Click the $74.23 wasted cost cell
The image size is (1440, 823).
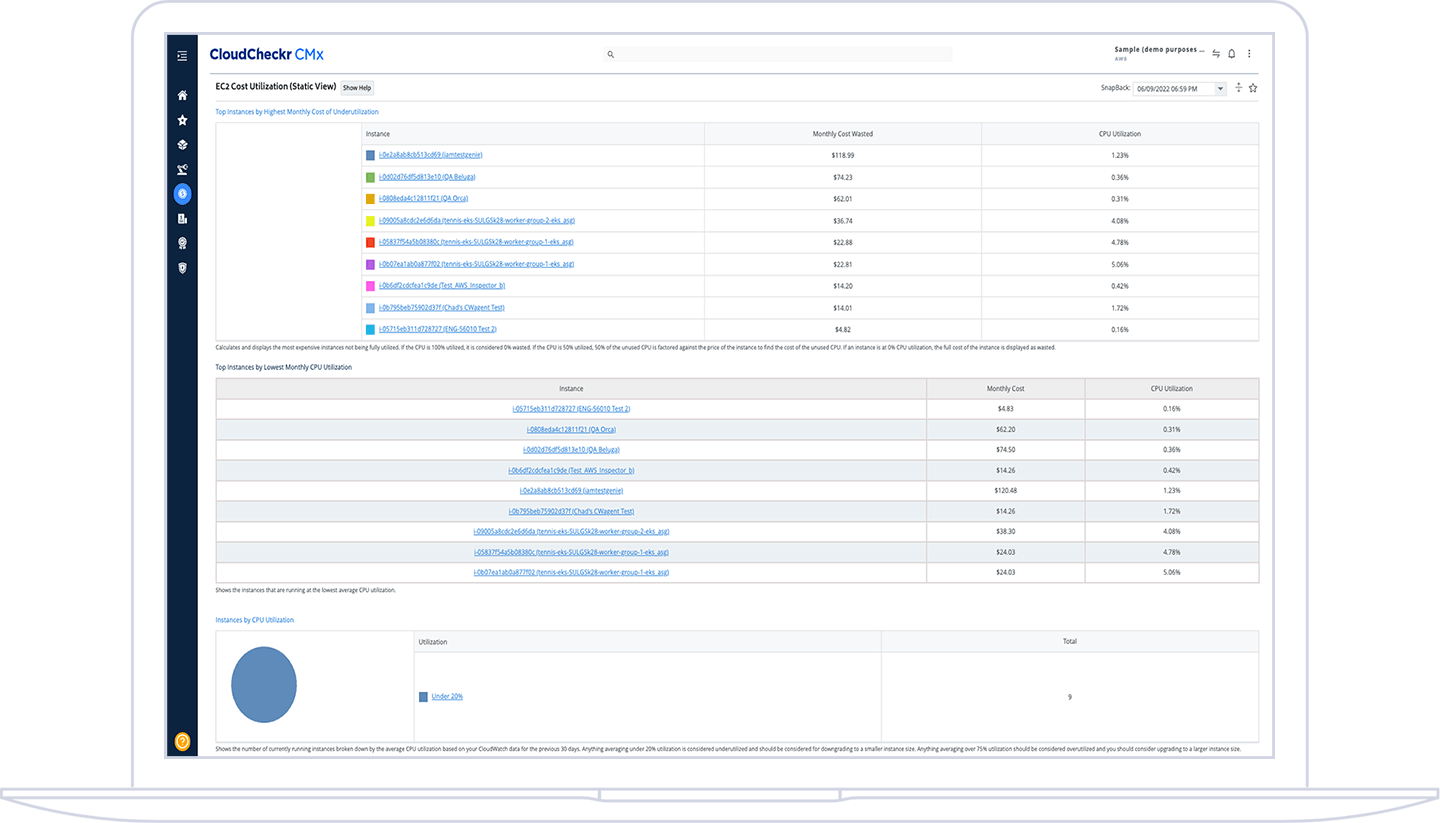click(x=842, y=177)
